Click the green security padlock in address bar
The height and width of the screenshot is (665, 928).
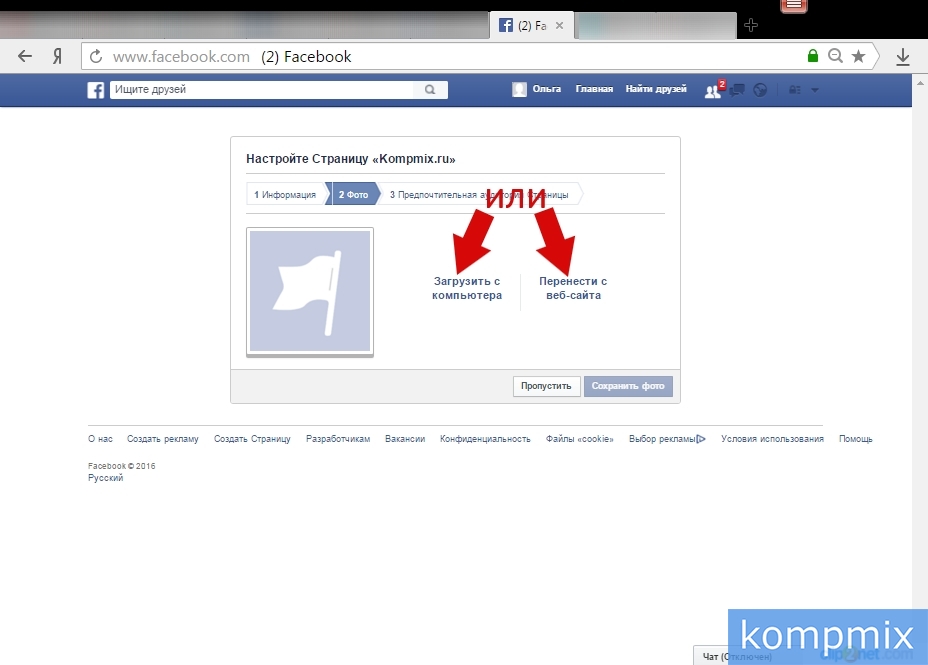tap(813, 56)
